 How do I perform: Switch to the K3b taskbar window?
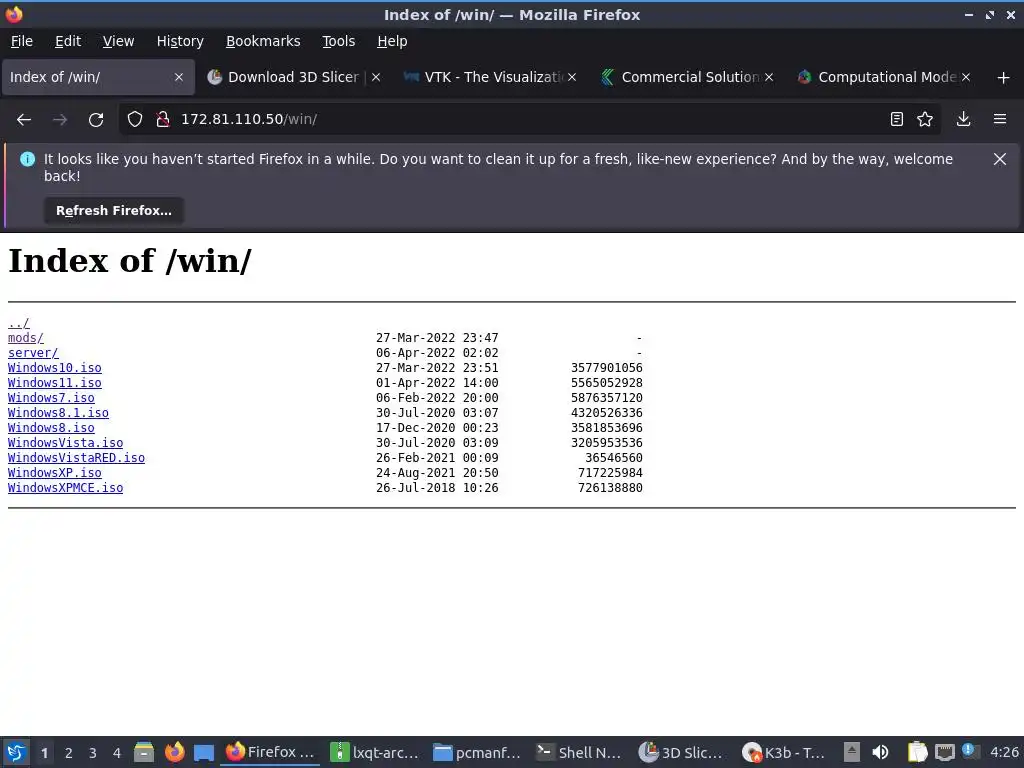coord(786,752)
